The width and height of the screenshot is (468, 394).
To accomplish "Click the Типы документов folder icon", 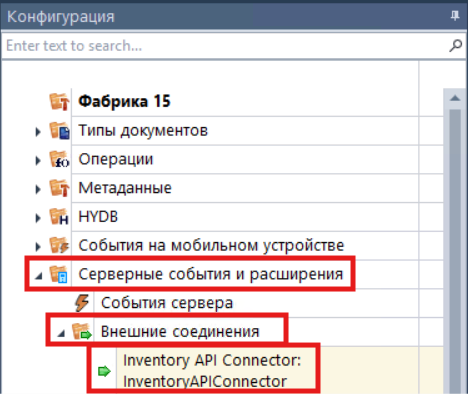I will point(59,130).
